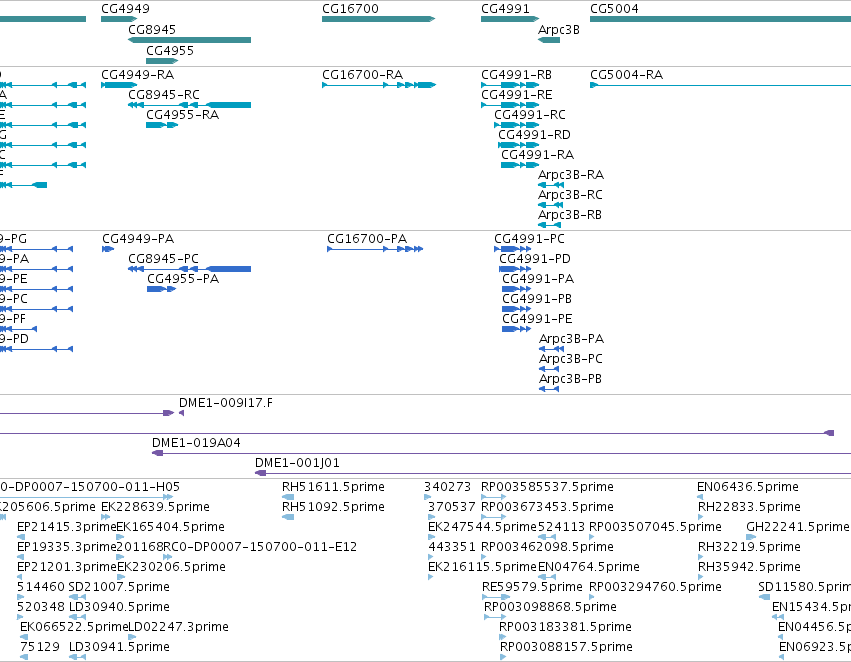Select transcript CG4991-RC label
851x662 pixels.
tap(530, 115)
